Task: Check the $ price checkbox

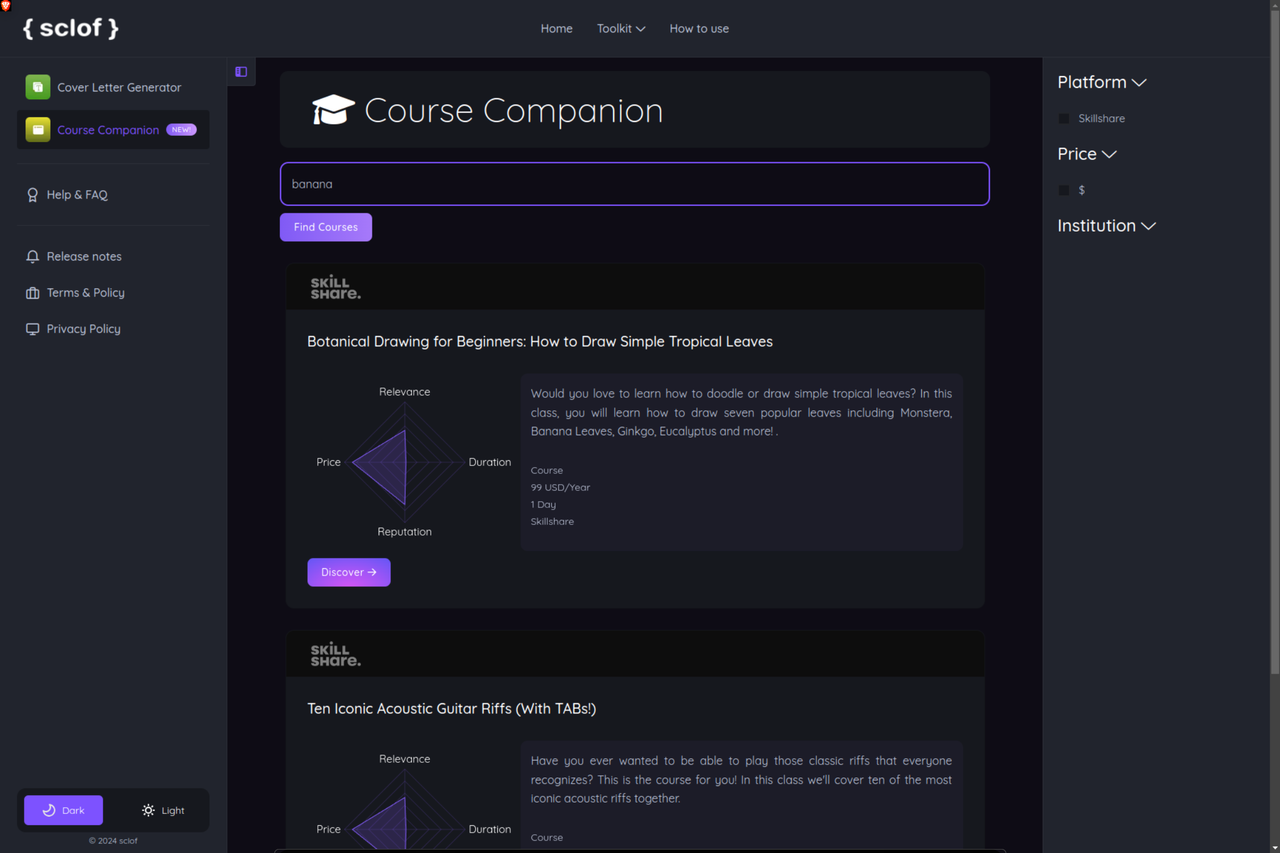Action: click(x=1064, y=190)
